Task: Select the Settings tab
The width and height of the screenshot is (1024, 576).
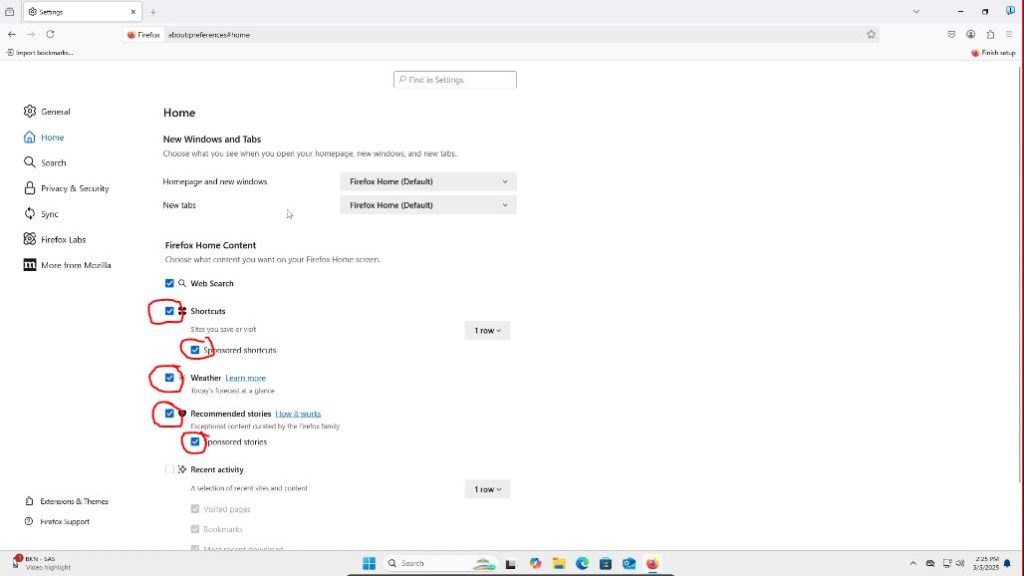Action: click(x=82, y=12)
